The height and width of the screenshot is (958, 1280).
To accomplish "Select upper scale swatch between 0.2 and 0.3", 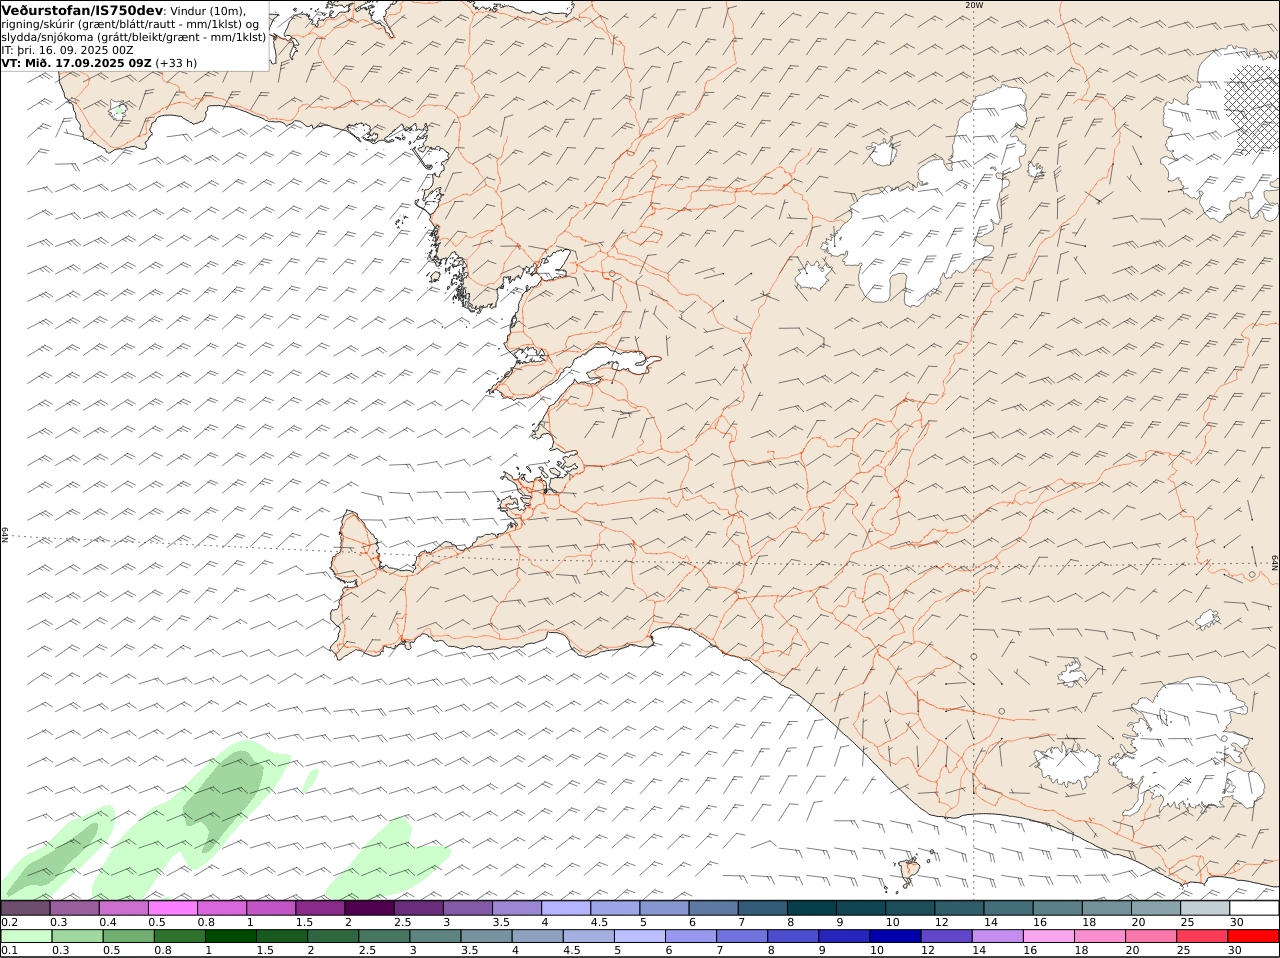I will click(x=26, y=908).
